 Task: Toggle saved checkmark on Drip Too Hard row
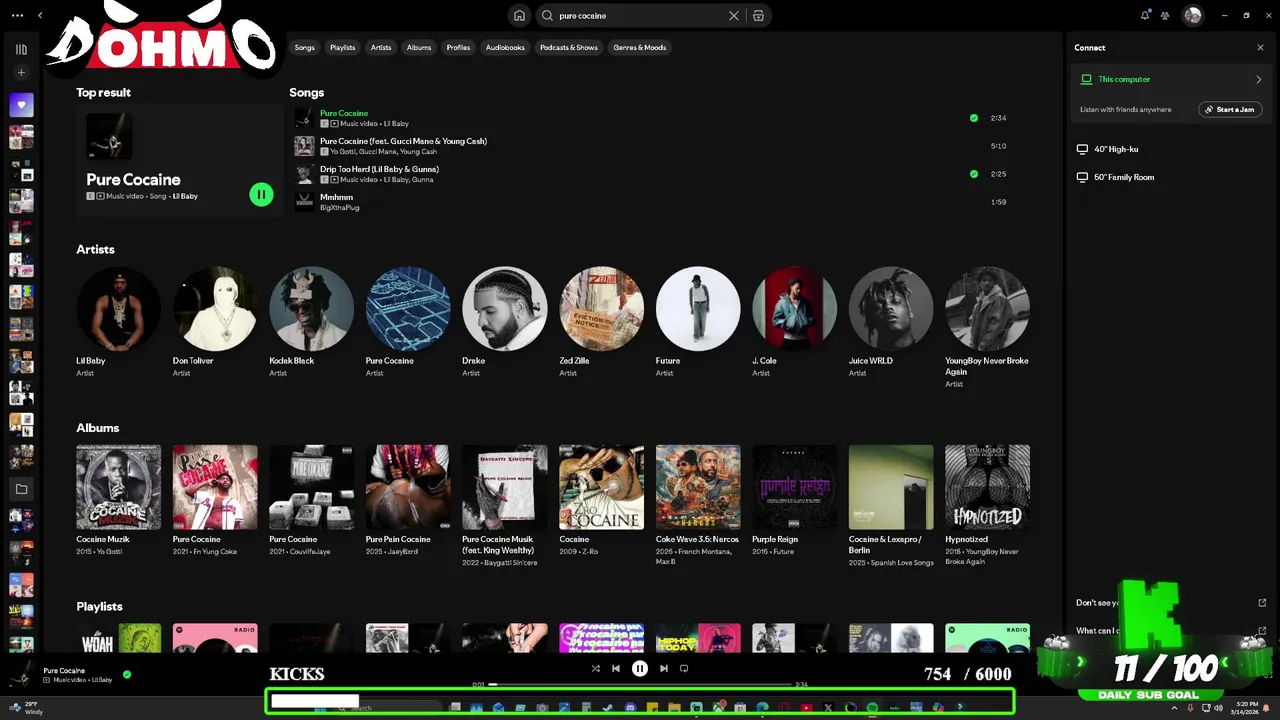click(974, 174)
